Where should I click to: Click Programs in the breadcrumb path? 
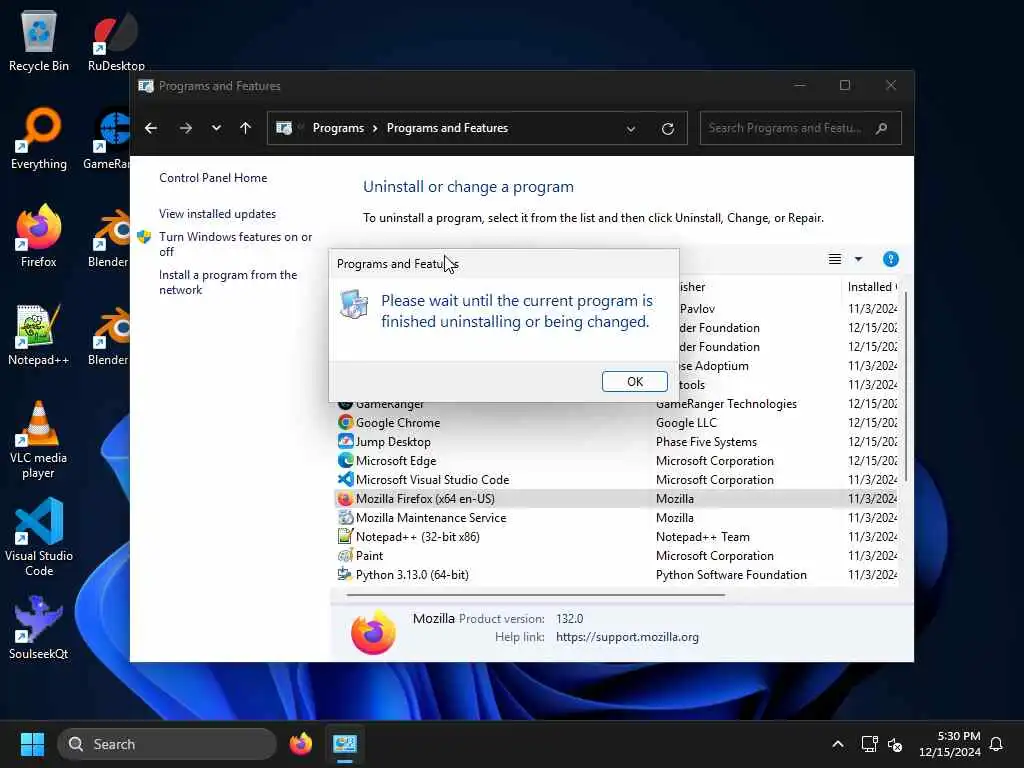tap(338, 128)
